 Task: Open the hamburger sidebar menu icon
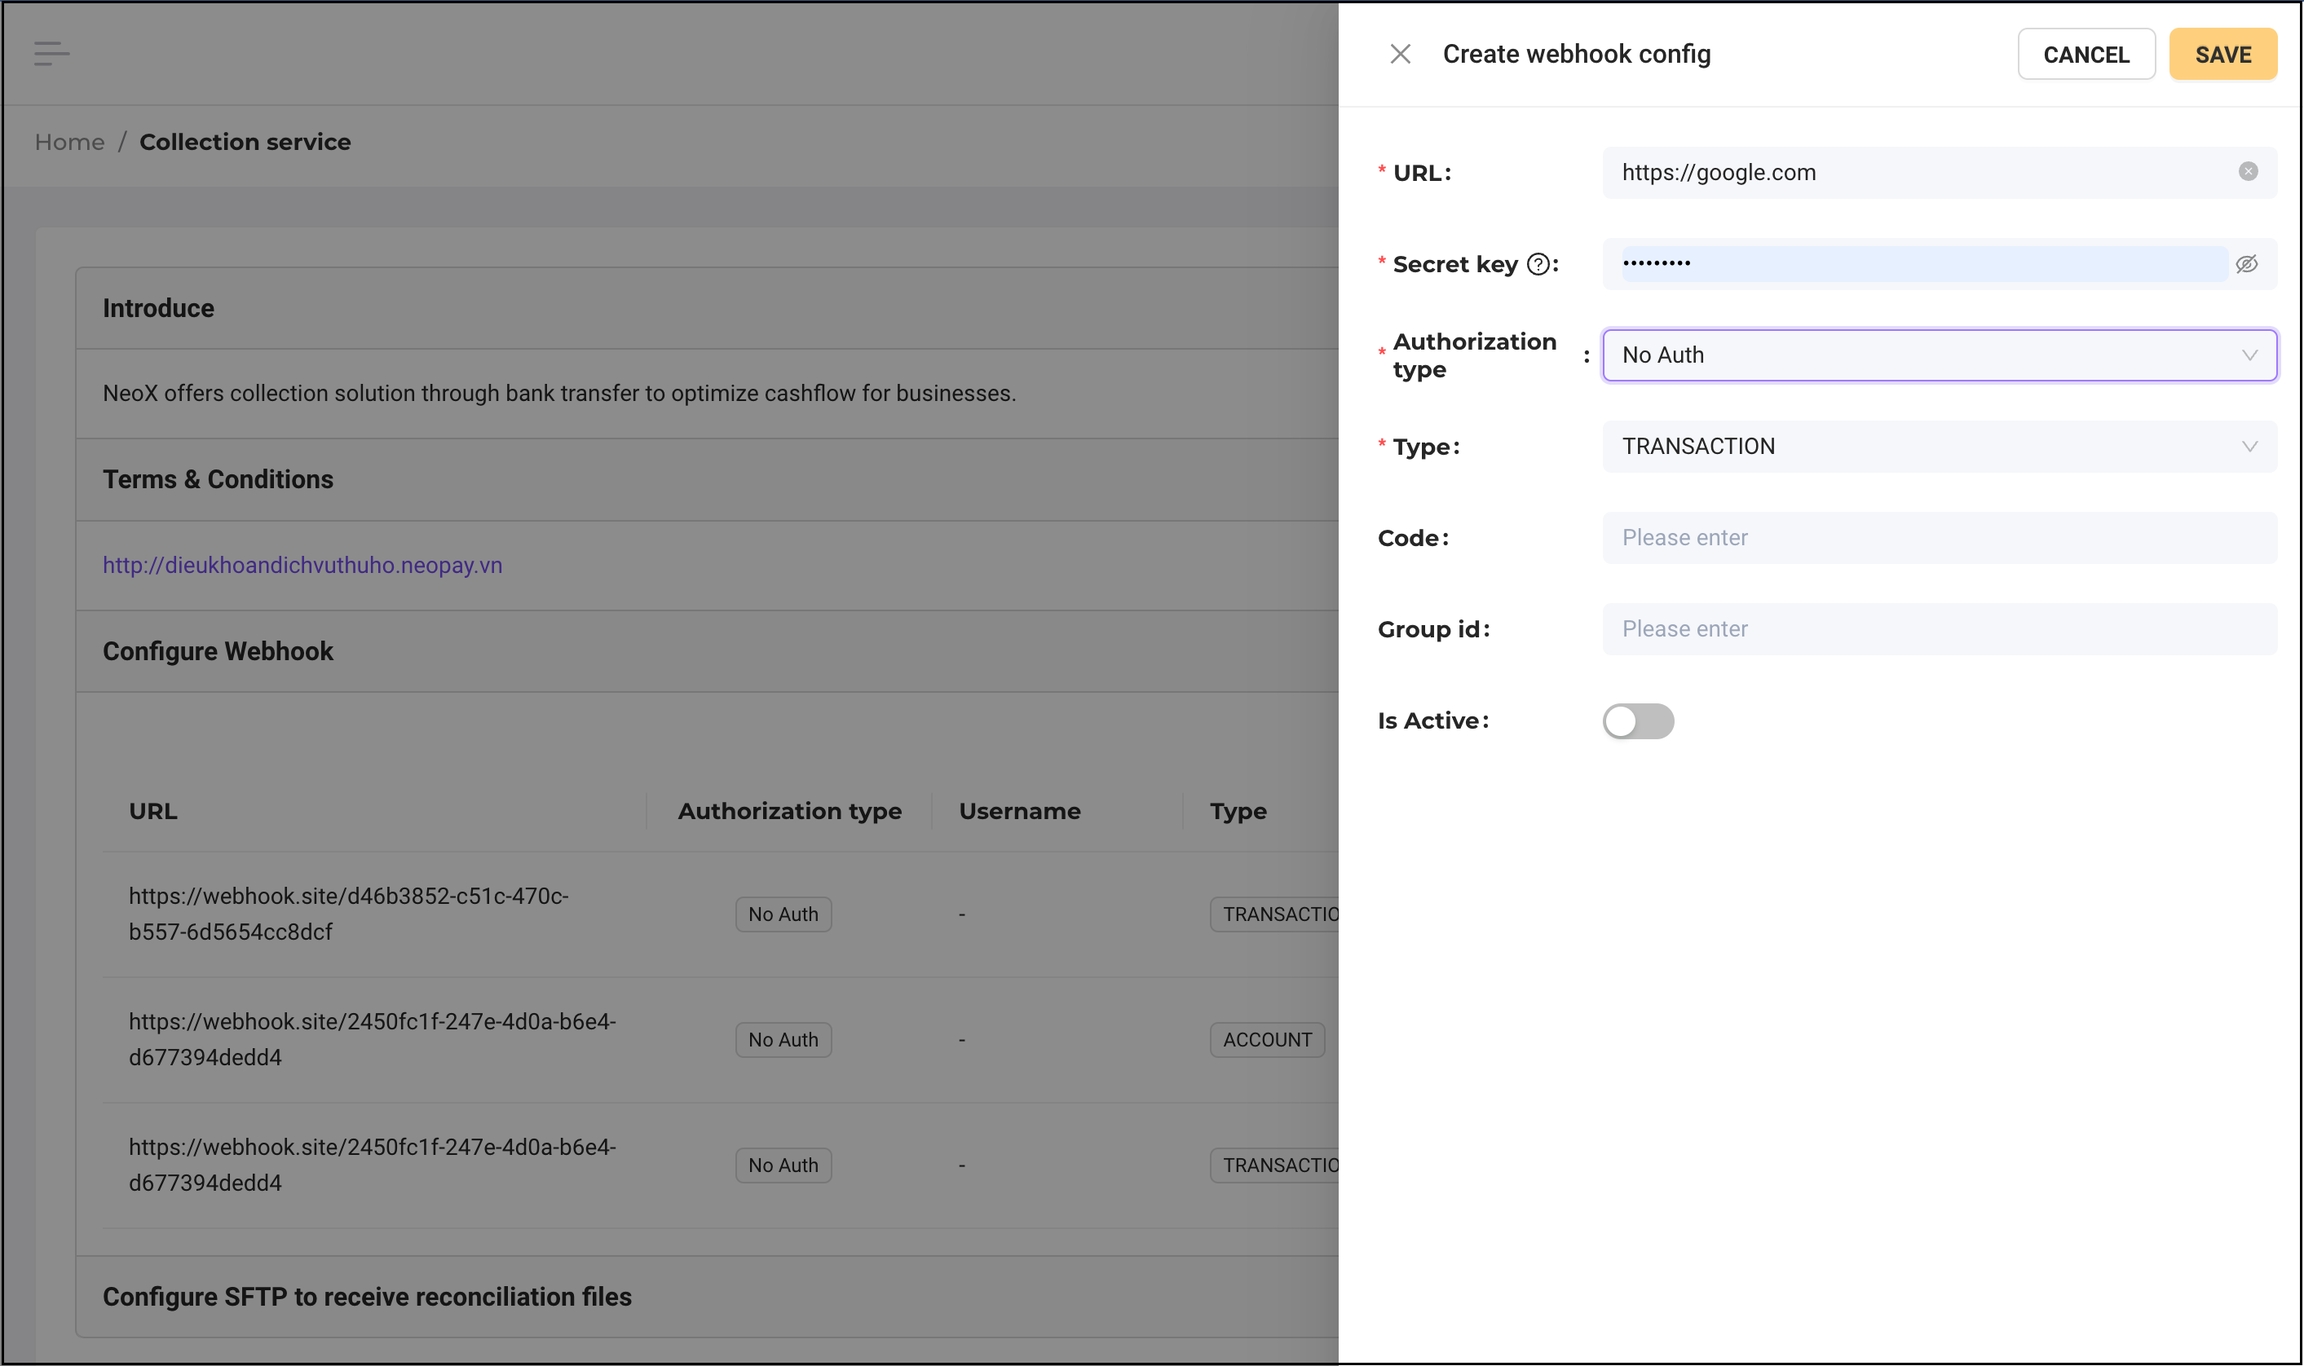coord(51,53)
